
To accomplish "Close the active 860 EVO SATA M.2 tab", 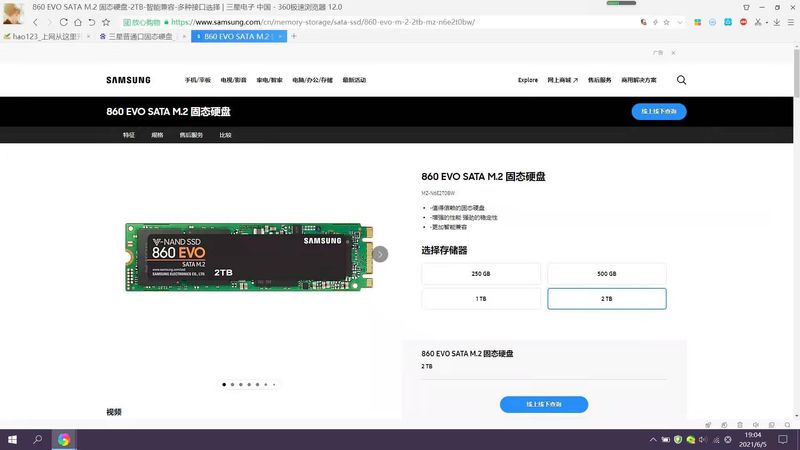I will (x=280, y=36).
